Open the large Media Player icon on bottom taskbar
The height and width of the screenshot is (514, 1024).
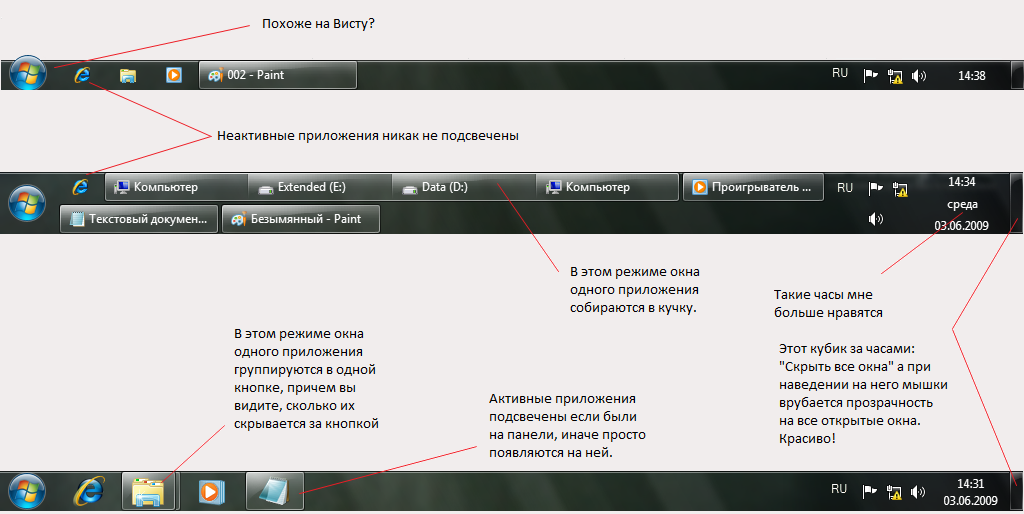(x=210, y=491)
